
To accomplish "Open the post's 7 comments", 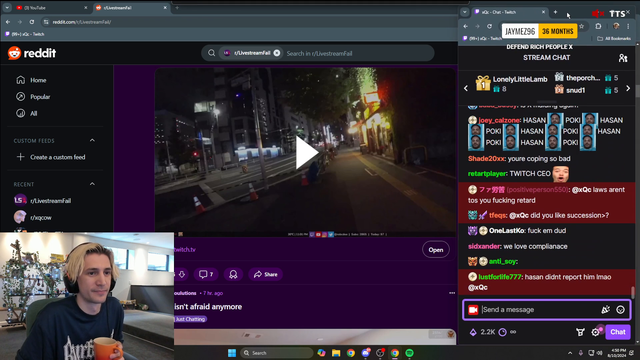I will pos(206,274).
